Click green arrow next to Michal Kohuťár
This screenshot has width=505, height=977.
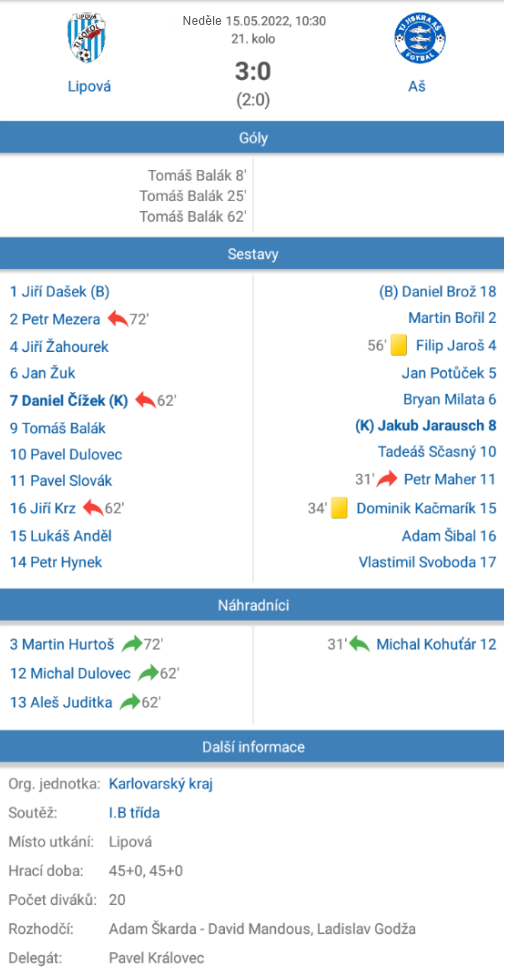click(360, 644)
